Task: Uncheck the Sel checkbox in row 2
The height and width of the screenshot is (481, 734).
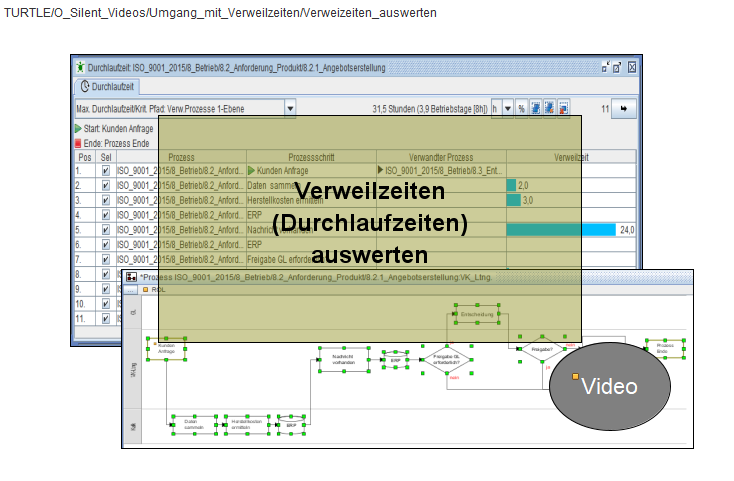Action: pos(106,185)
